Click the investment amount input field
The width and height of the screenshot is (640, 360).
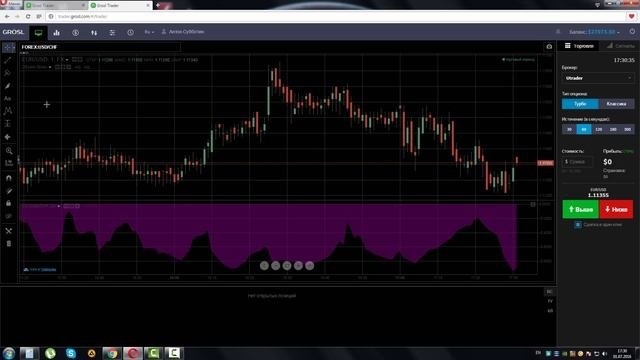(x=577, y=162)
